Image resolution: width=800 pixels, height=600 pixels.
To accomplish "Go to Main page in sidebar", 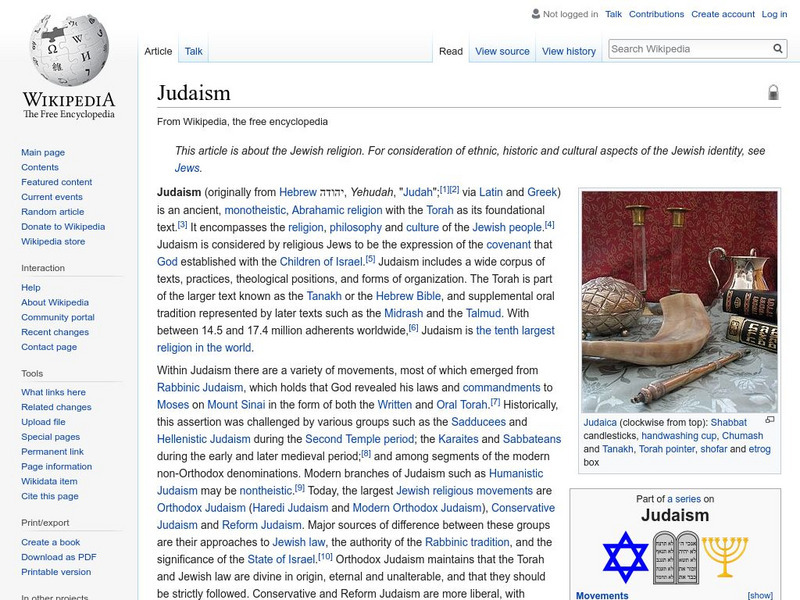I will (x=43, y=153).
